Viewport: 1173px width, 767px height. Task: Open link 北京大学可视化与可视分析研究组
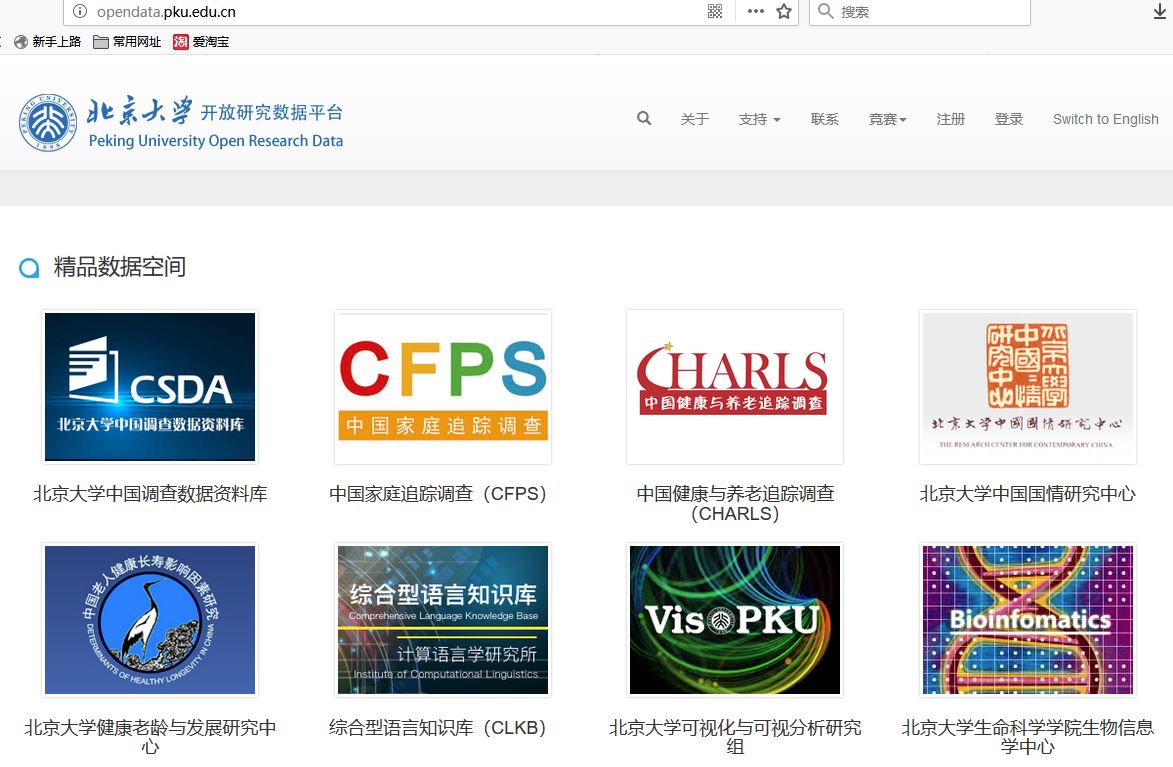click(735, 737)
